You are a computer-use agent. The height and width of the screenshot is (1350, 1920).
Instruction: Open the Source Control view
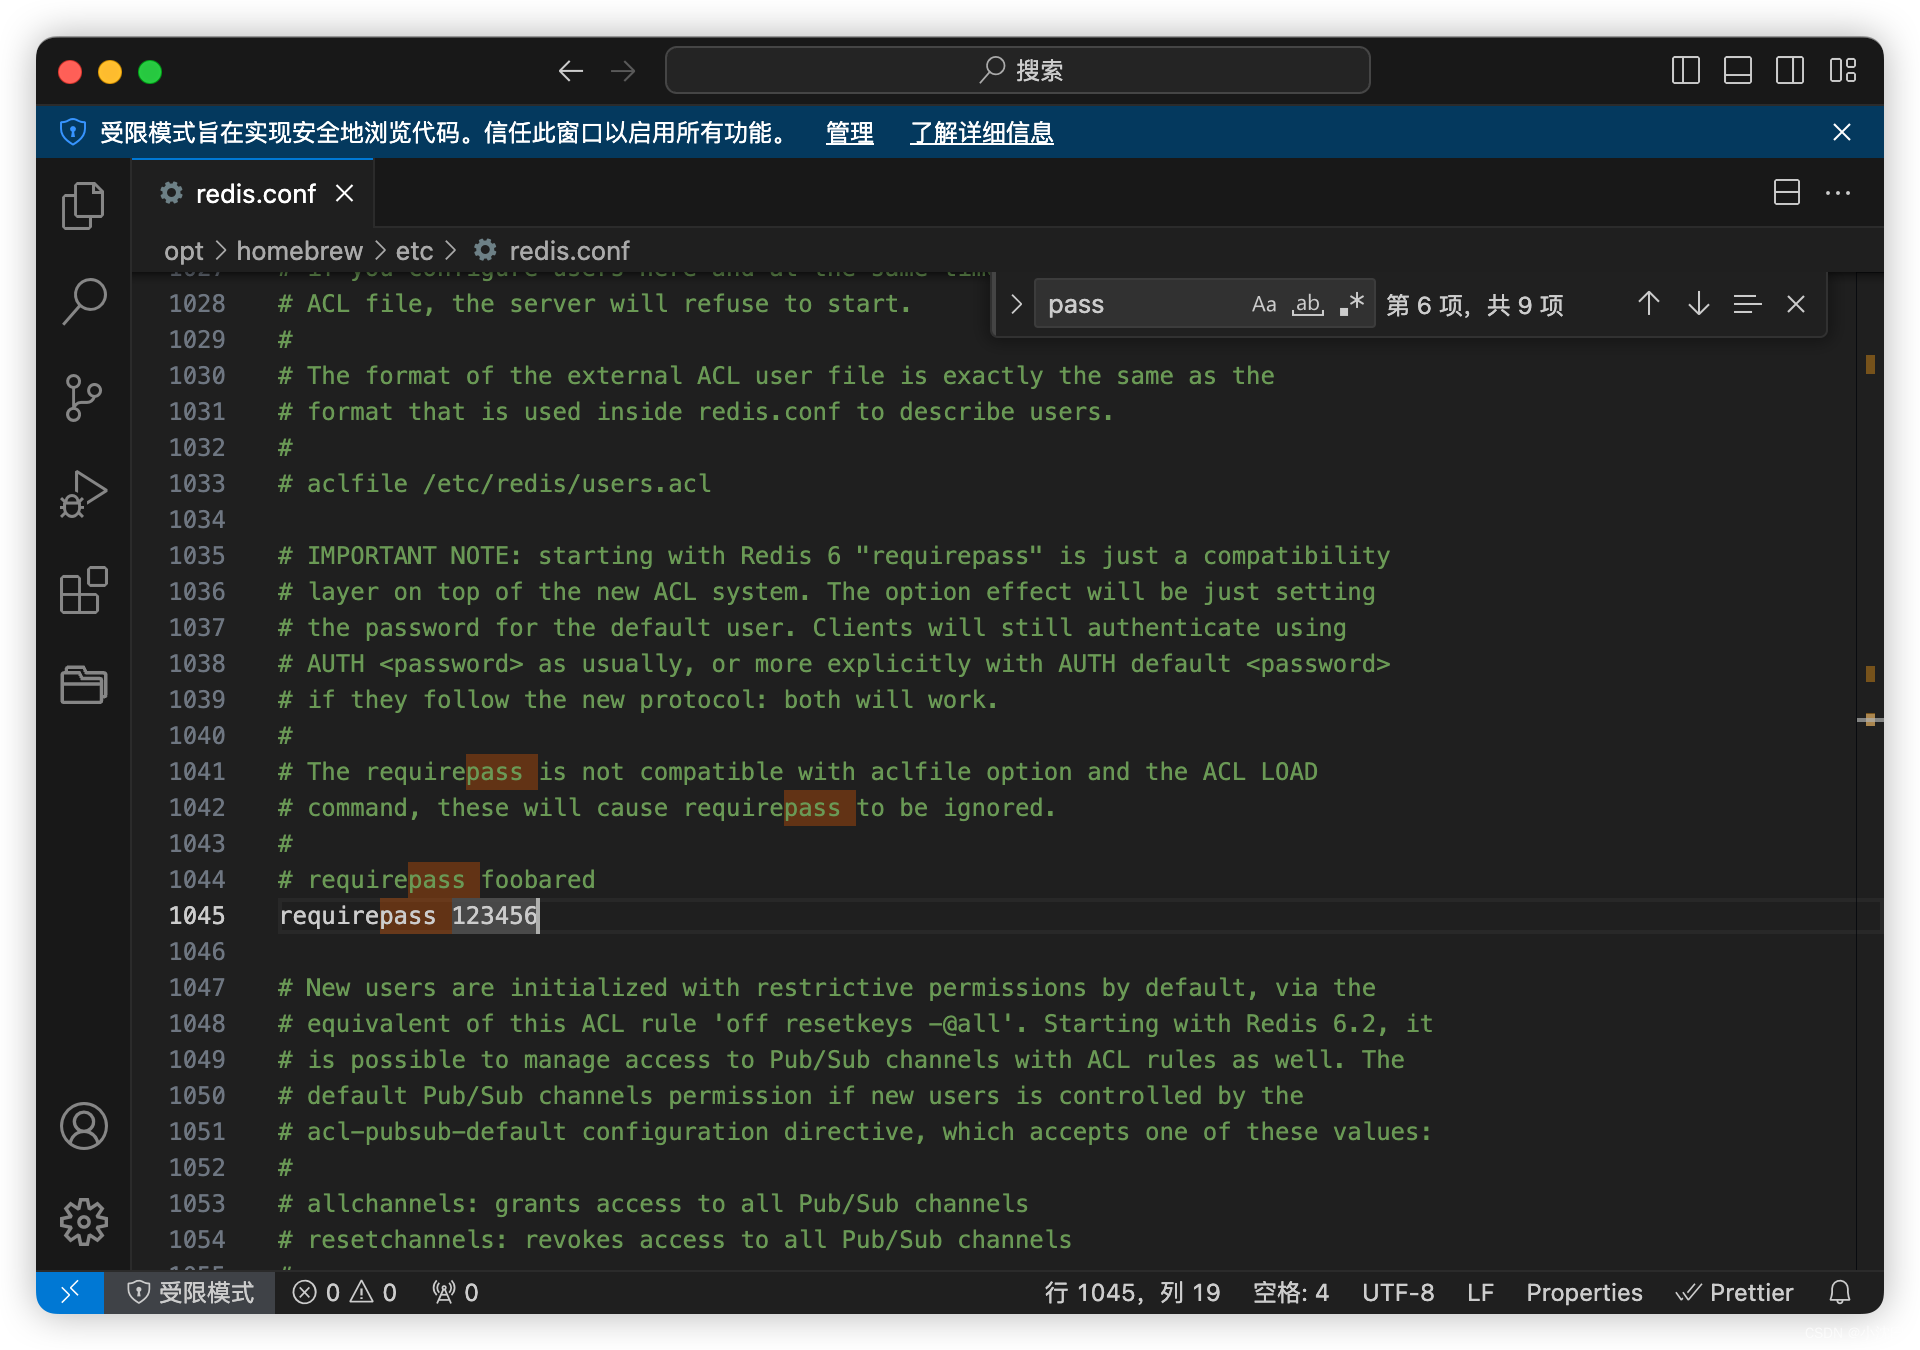pos(83,397)
